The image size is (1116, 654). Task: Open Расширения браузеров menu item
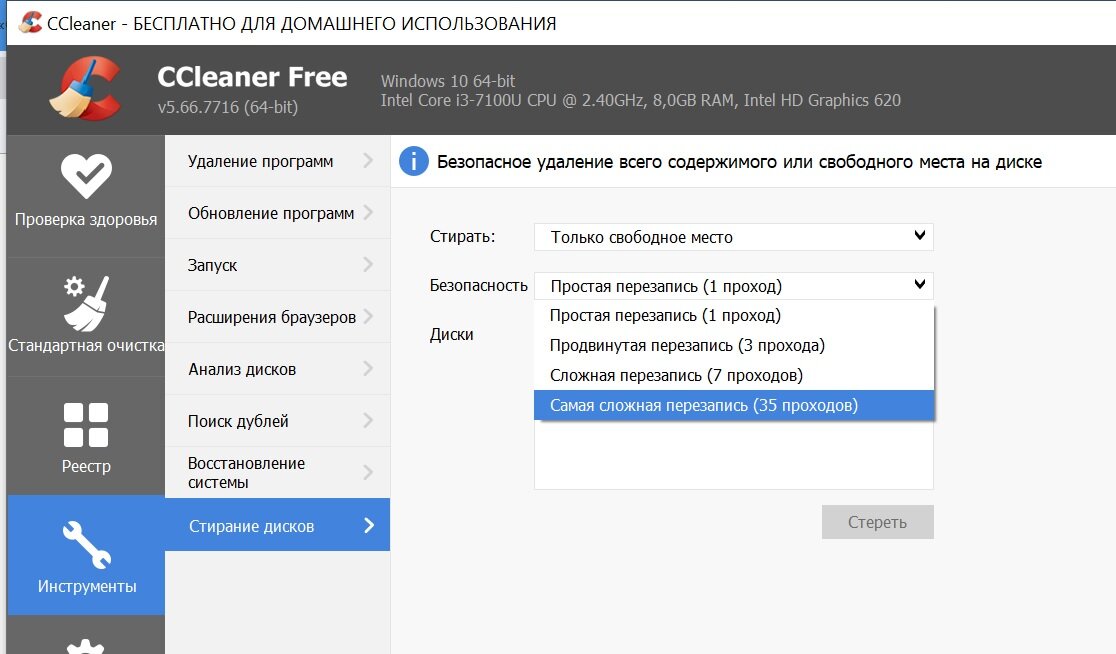(x=277, y=317)
